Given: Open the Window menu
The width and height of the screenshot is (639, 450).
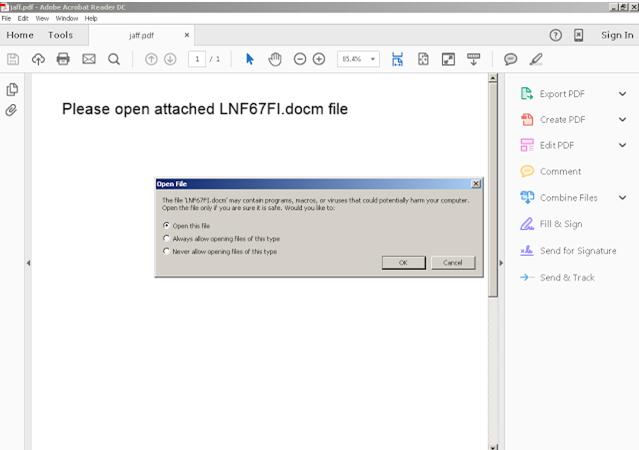Looking at the screenshot, I should pyautogui.click(x=67, y=18).
